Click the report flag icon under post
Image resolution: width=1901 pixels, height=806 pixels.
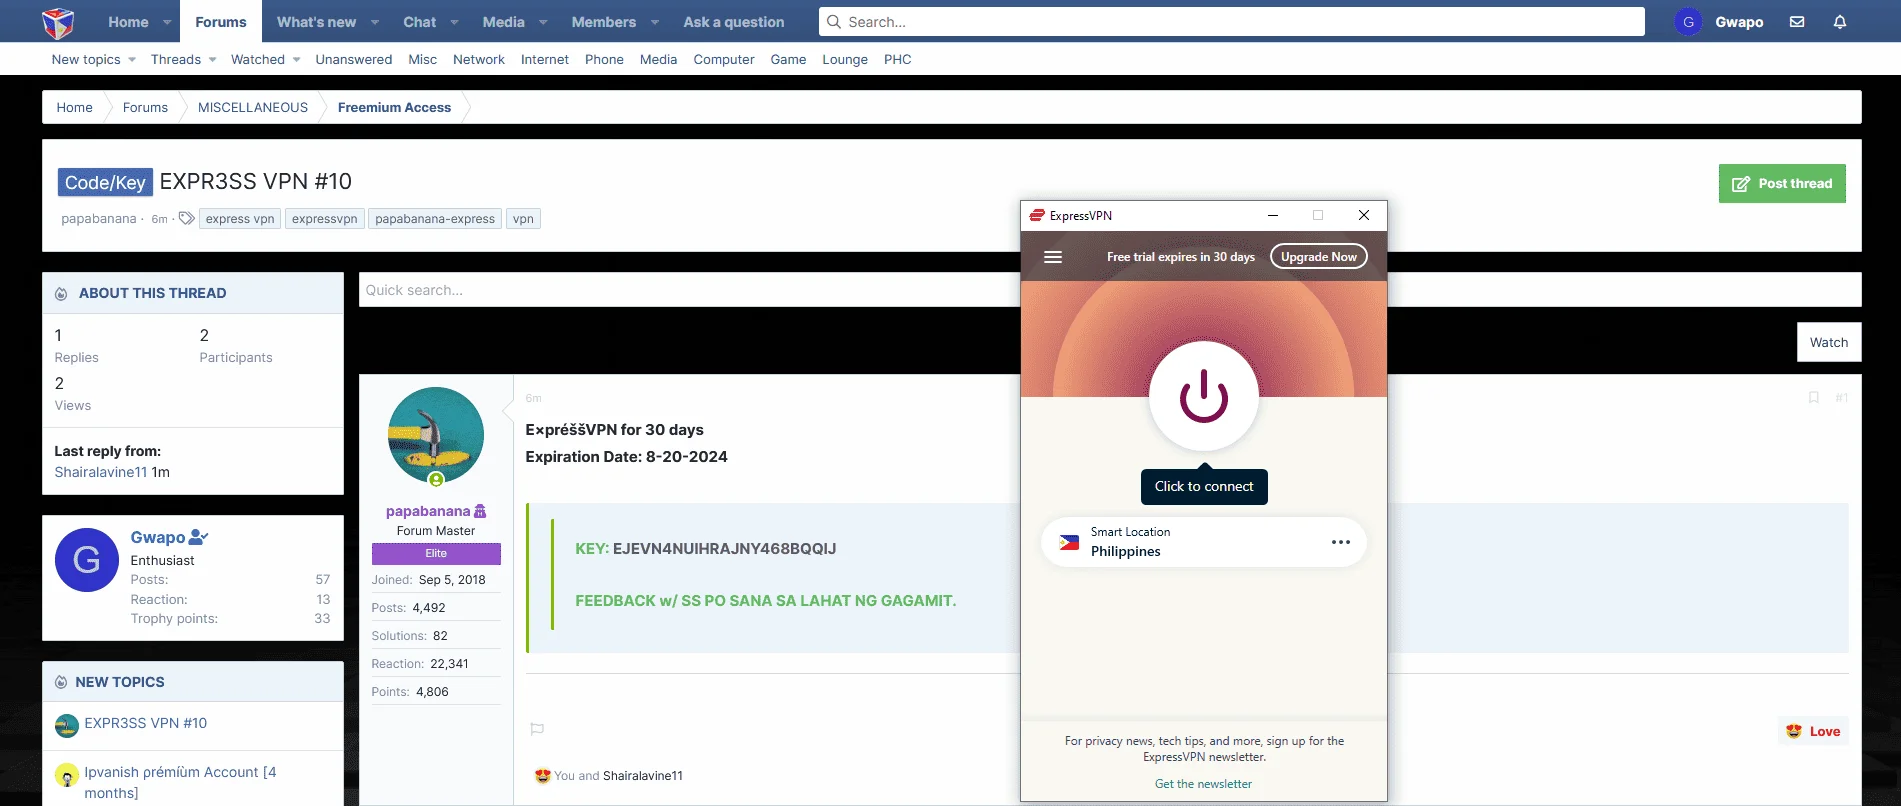pyautogui.click(x=537, y=729)
